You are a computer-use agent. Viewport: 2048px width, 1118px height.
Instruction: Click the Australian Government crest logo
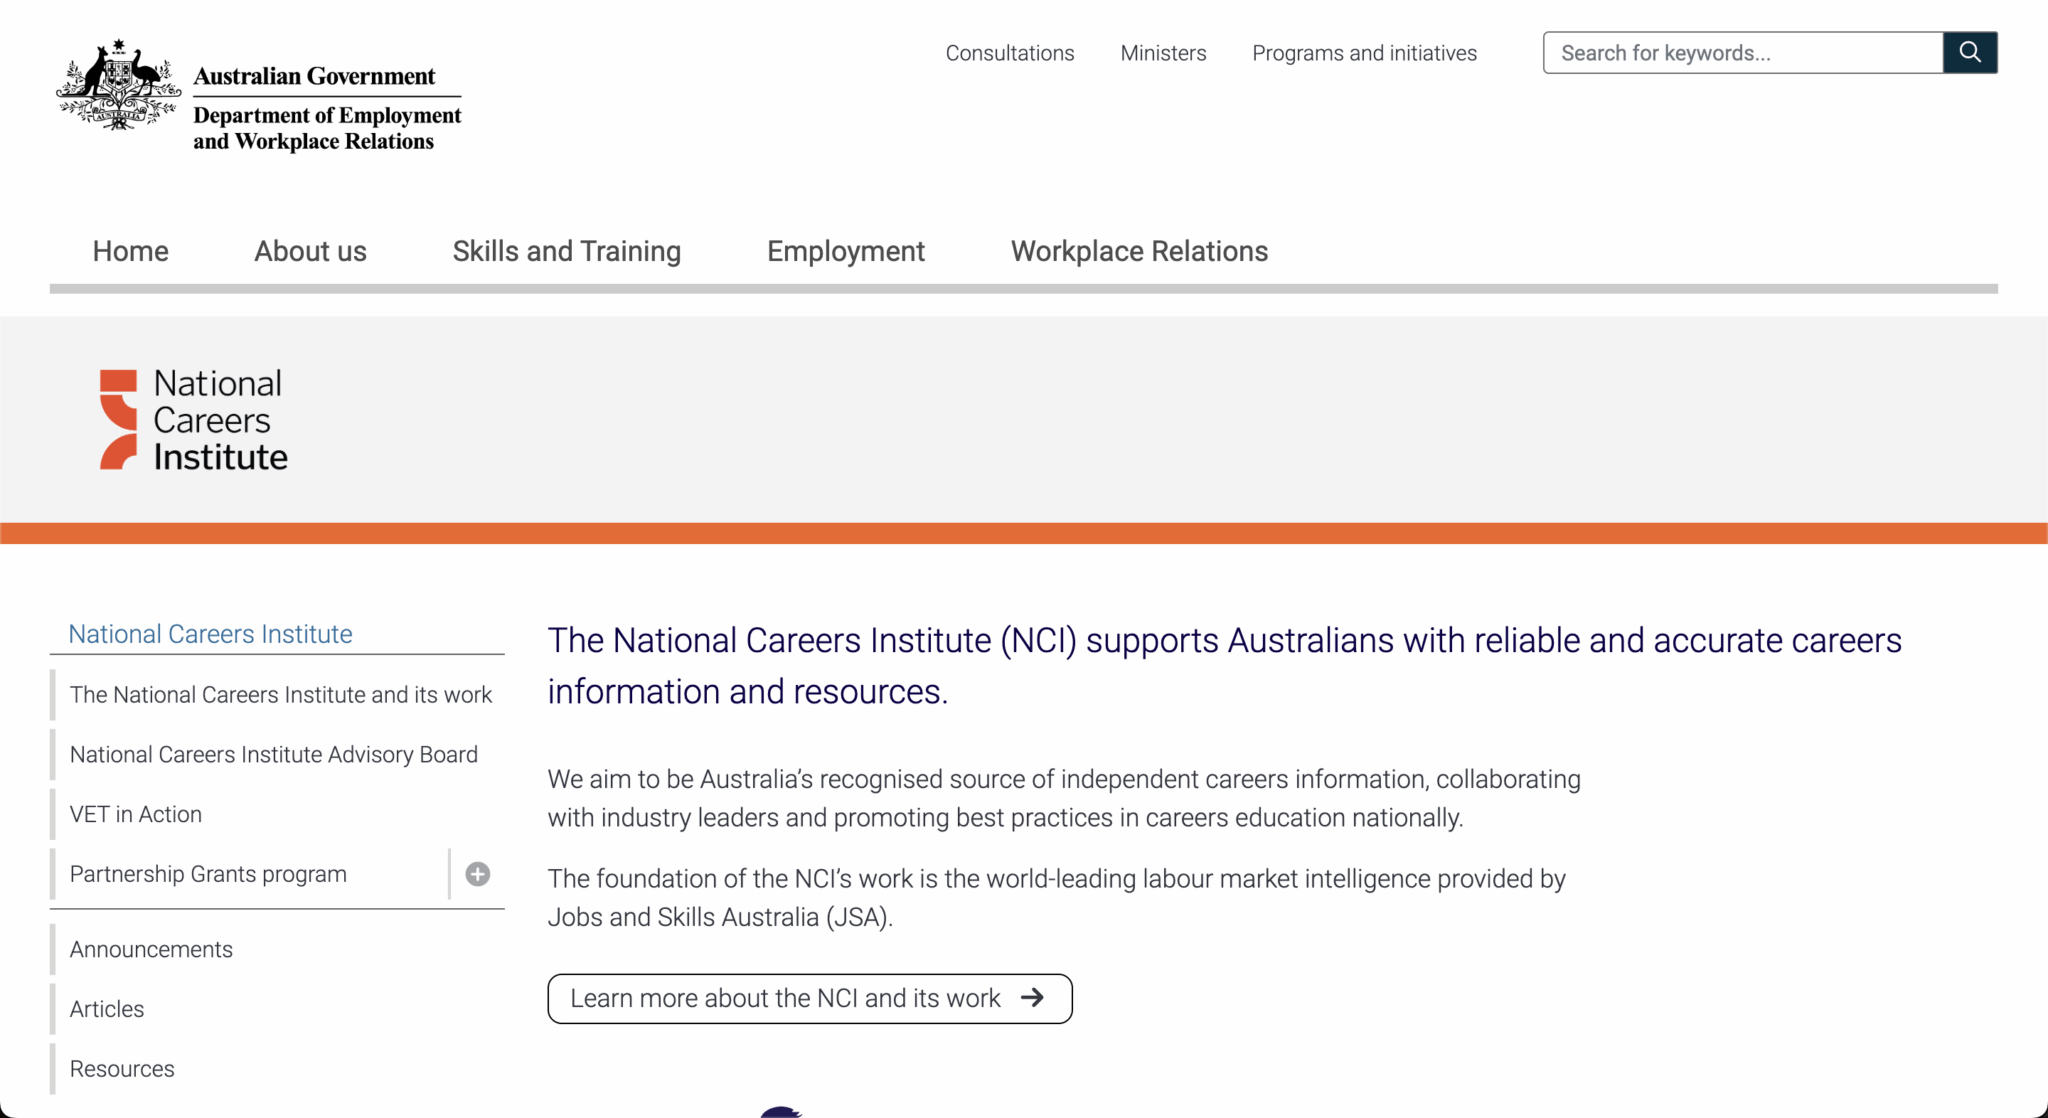[118, 85]
